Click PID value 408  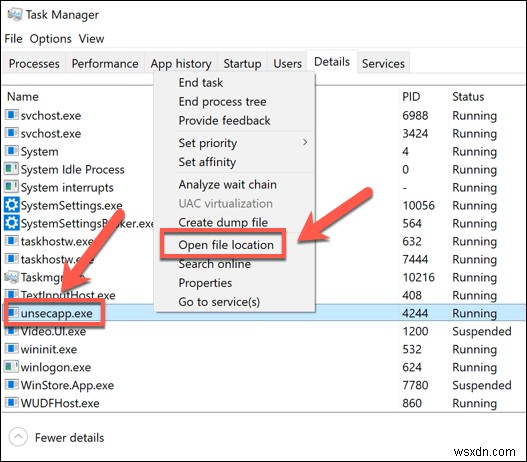pos(412,295)
